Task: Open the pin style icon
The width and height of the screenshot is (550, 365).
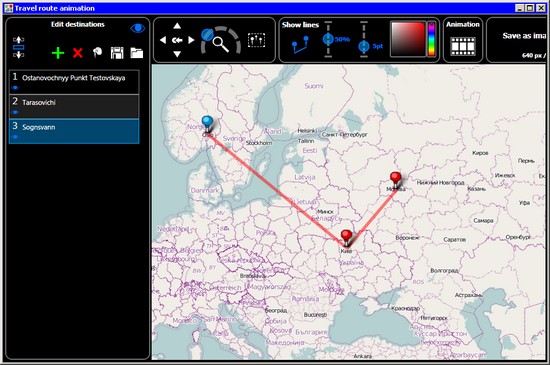Action: click(98, 53)
